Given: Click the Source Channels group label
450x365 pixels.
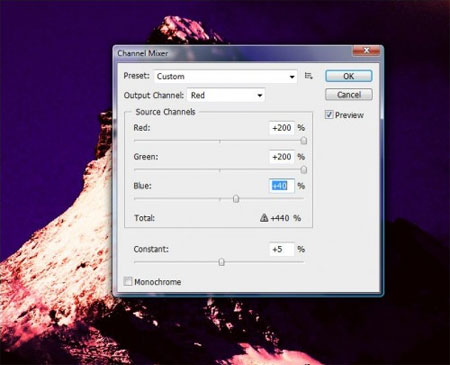Looking at the screenshot, I should [165, 112].
